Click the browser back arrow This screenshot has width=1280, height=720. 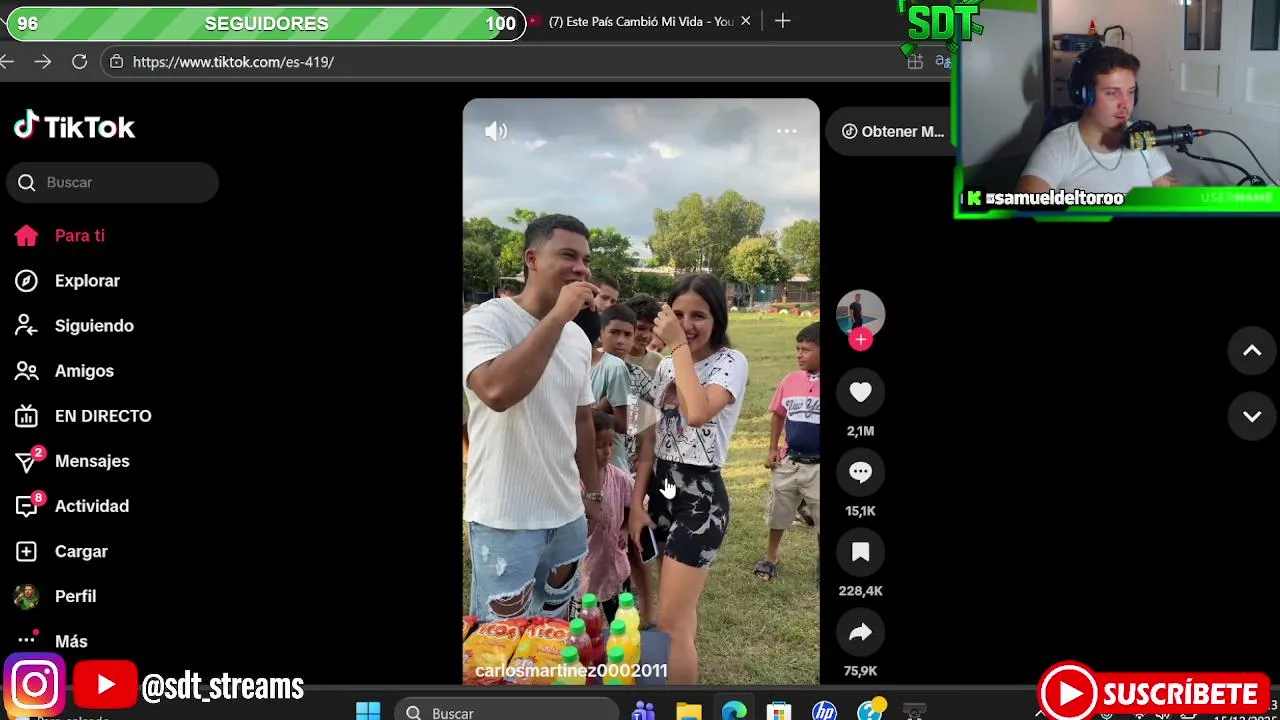pos(7,62)
